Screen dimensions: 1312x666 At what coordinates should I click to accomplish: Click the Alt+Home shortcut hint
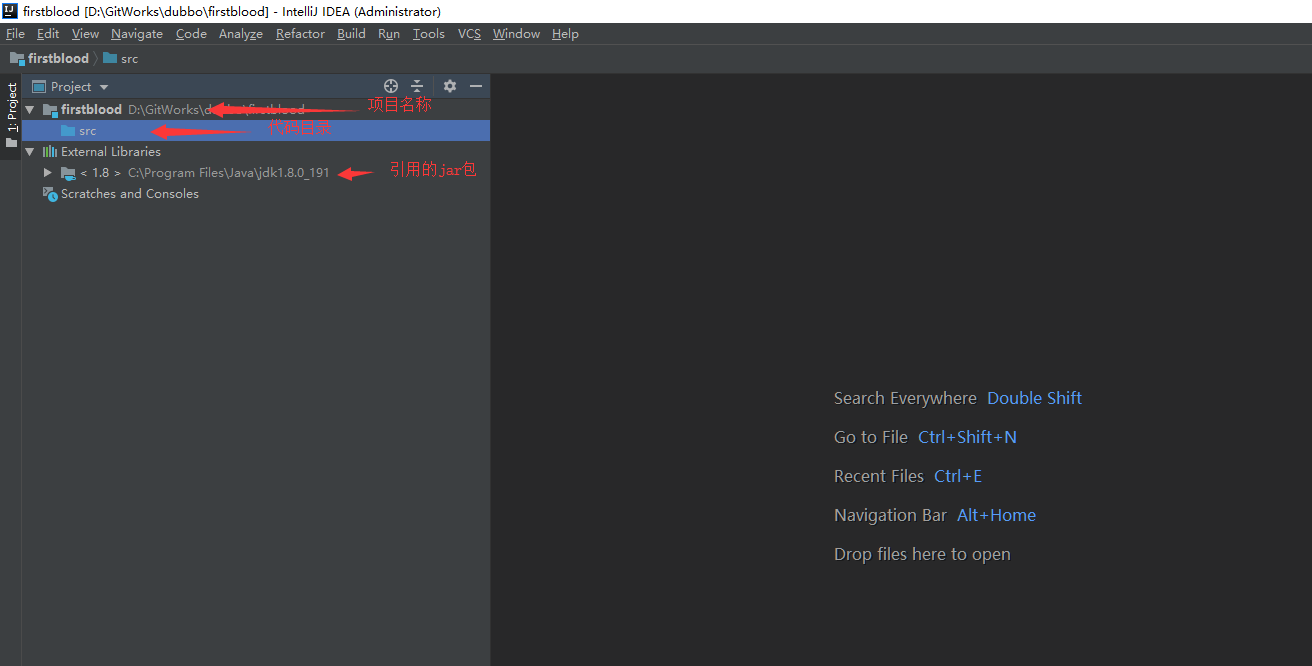click(996, 515)
